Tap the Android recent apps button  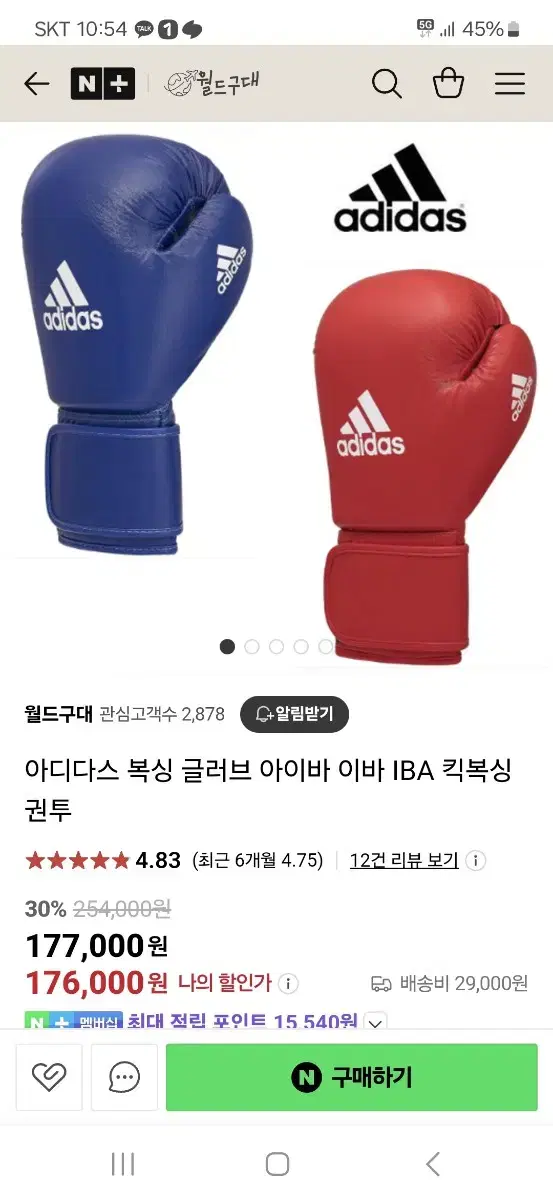click(x=123, y=1163)
